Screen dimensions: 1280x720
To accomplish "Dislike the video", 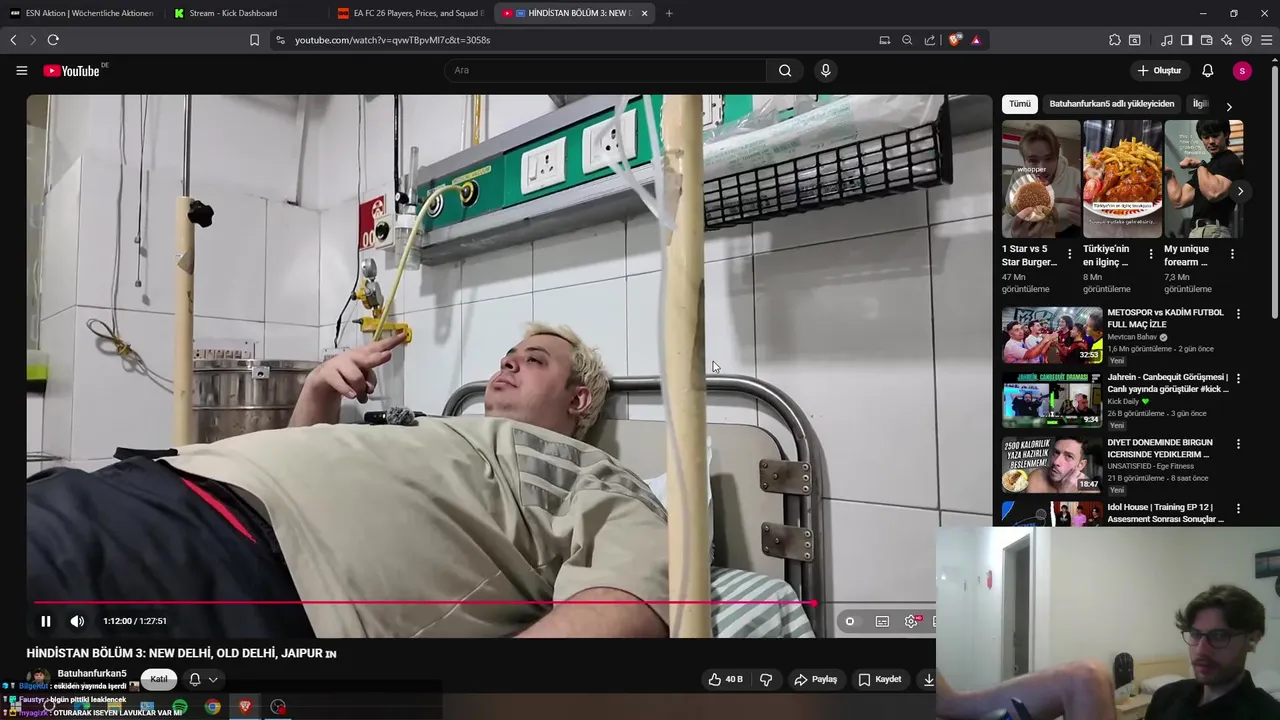I will pos(766,679).
